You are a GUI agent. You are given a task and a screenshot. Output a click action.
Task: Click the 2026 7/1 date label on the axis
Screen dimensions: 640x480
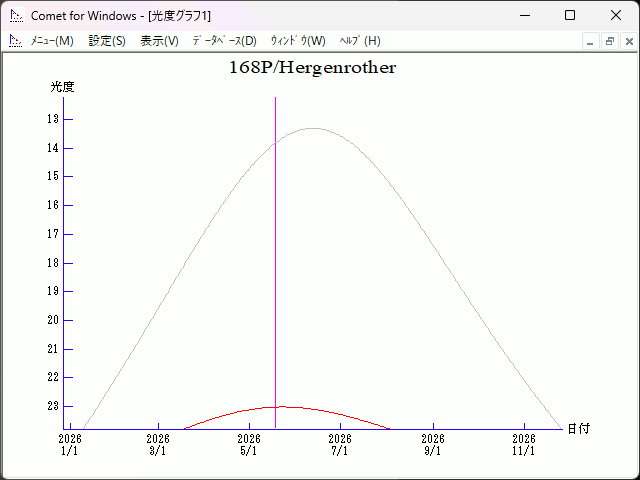click(x=340, y=444)
